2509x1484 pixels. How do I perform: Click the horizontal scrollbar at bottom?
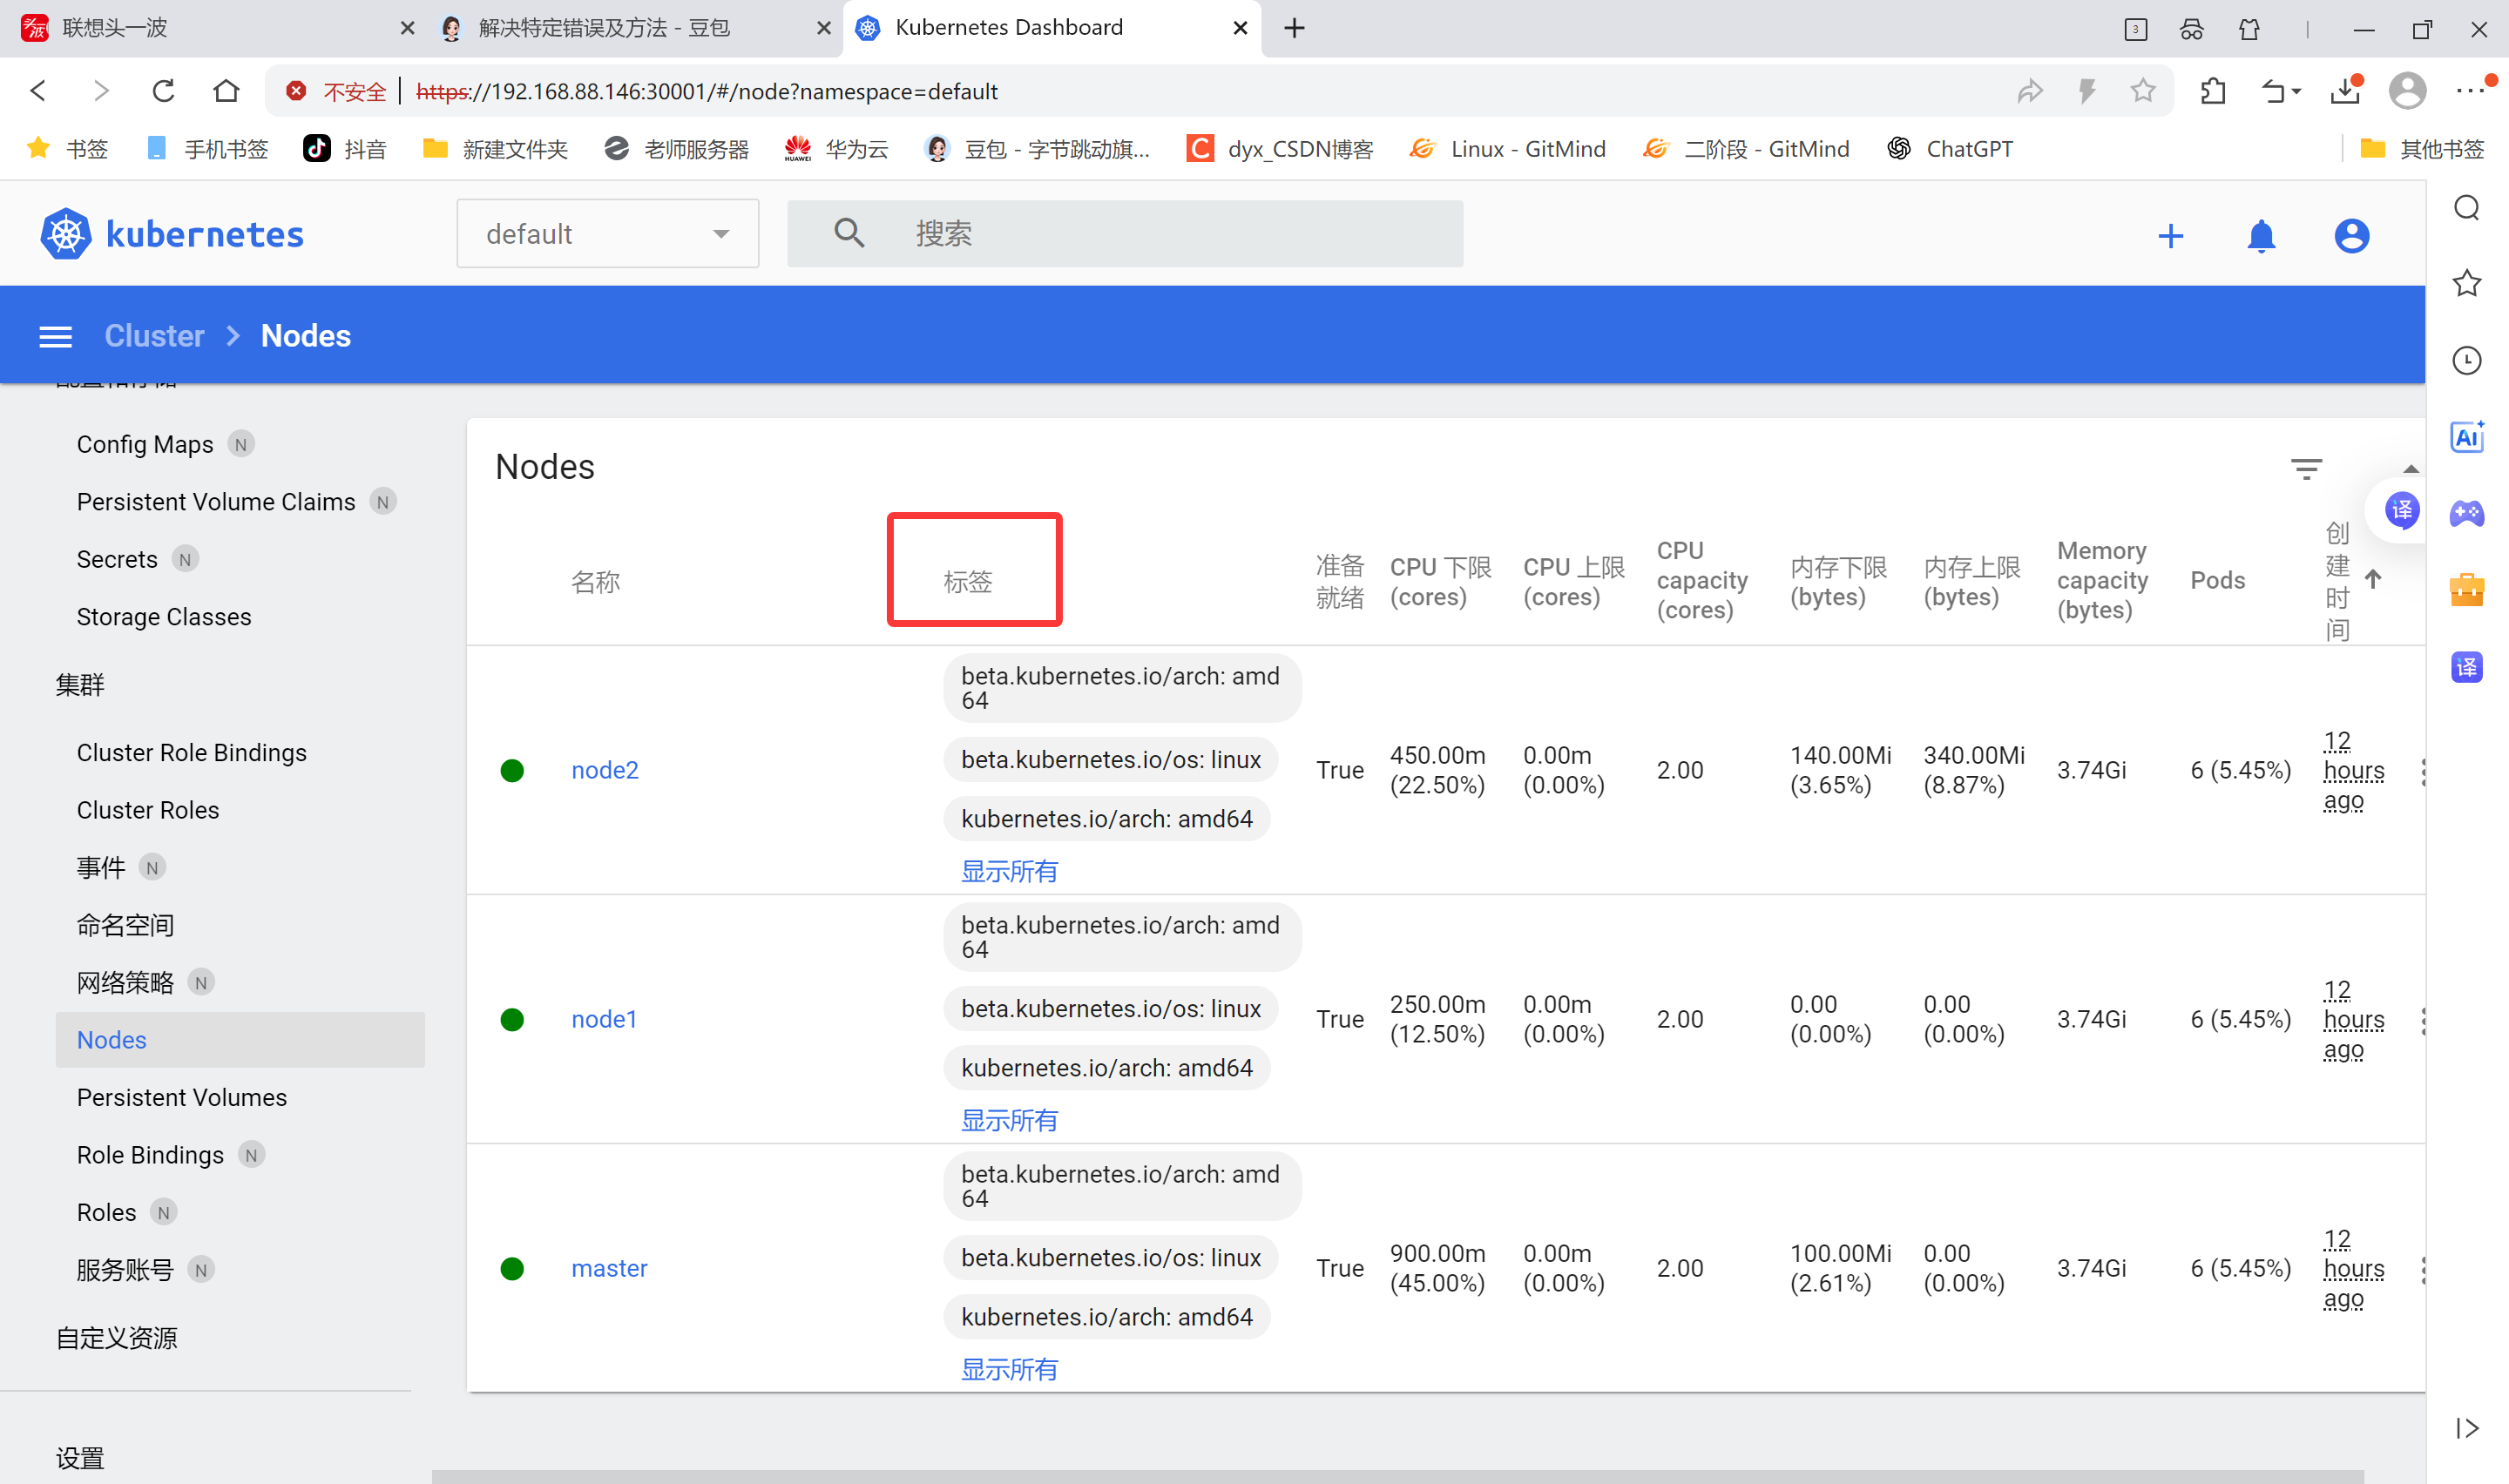1396,1476
